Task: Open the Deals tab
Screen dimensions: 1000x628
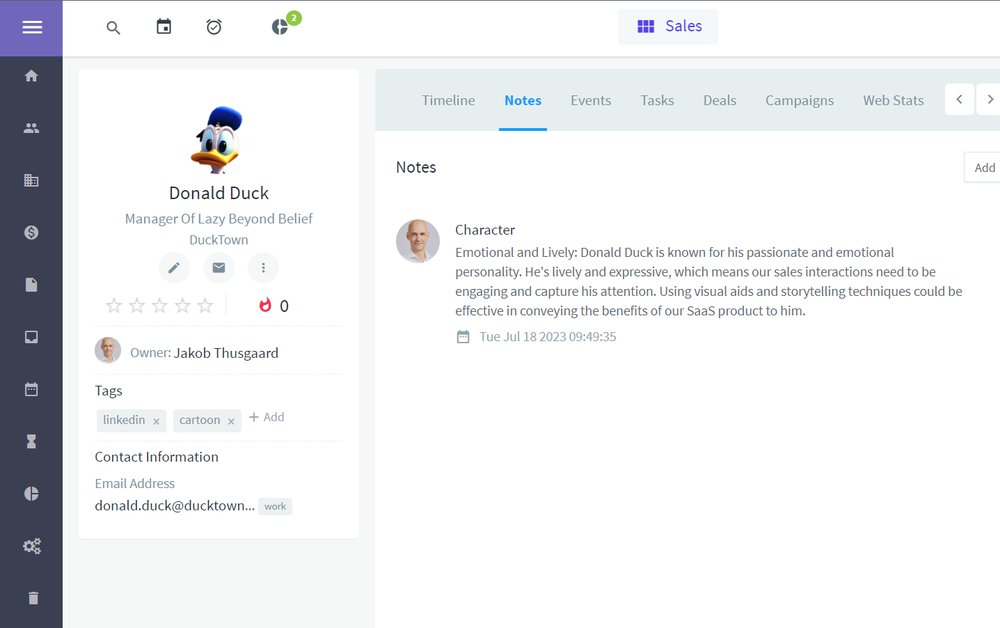Action: pyautogui.click(x=719, y=101)
